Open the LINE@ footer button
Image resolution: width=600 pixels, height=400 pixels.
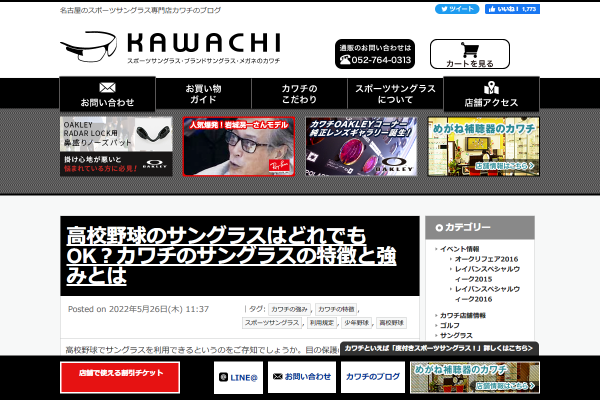point(238,377)
